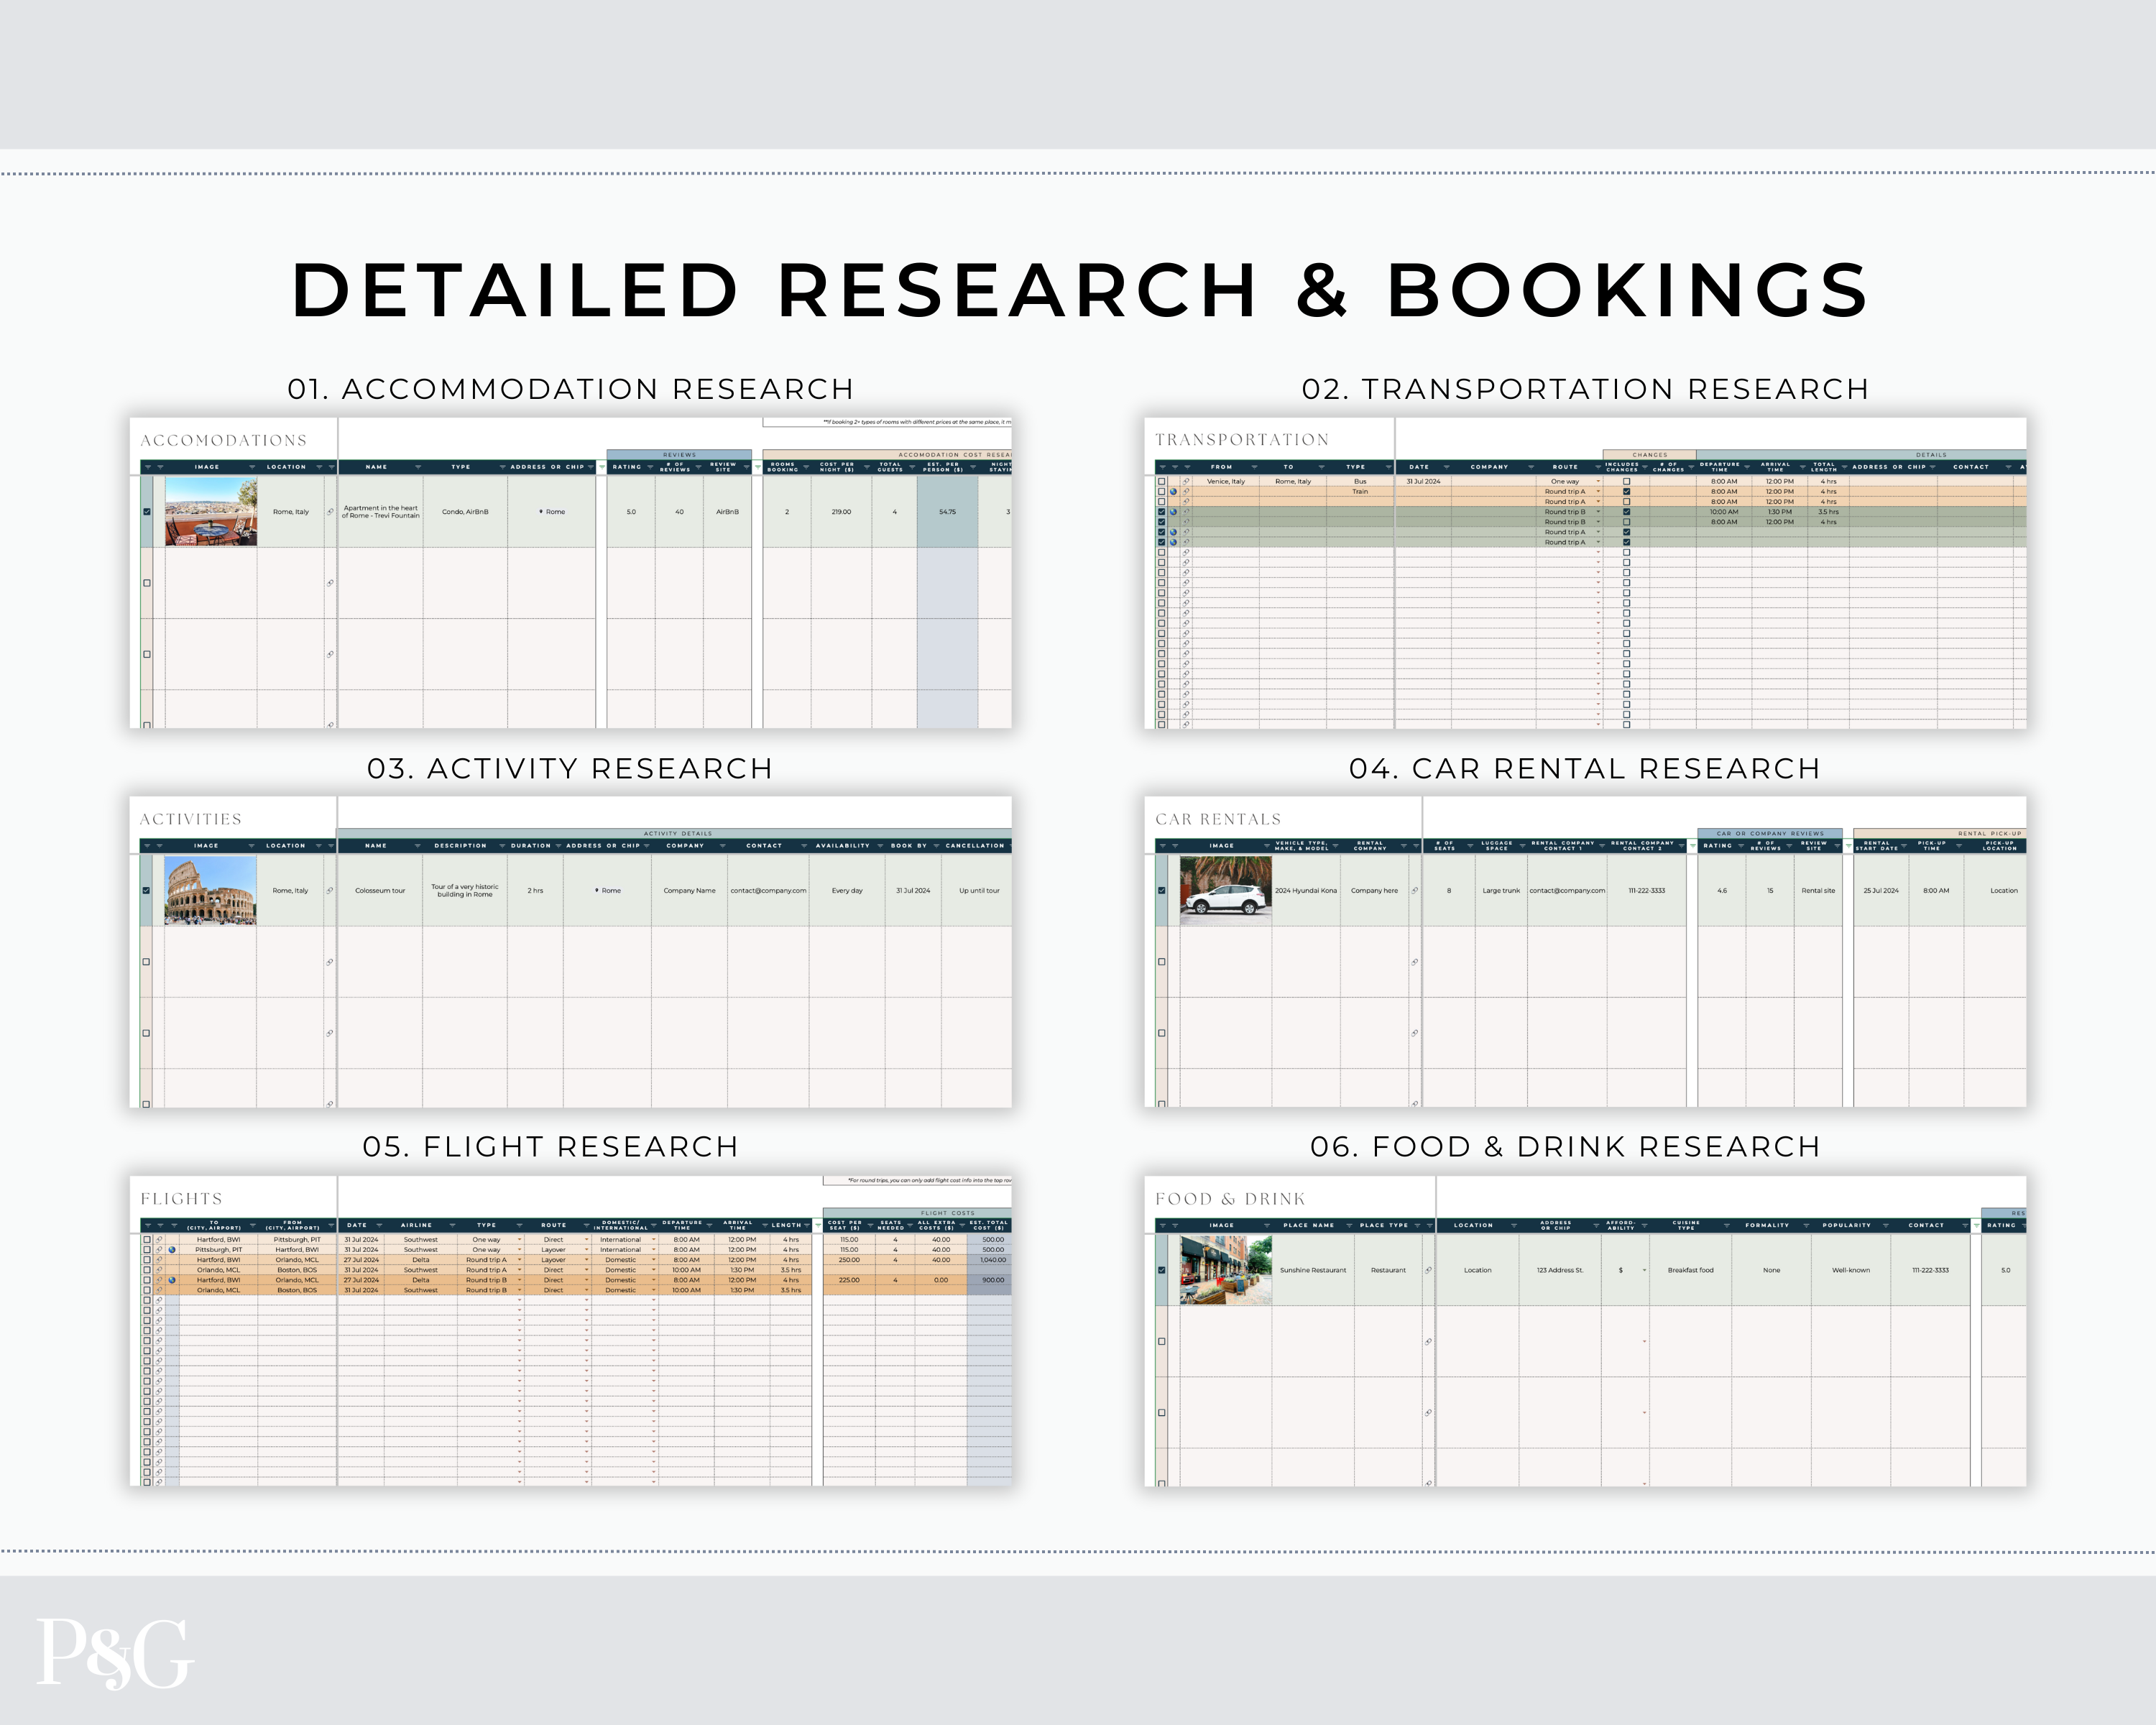Viewport: 2156px width, 1725px height.
Task: Uncheck the Rome apartment accommodation checkbox
Action: point(147,512)
